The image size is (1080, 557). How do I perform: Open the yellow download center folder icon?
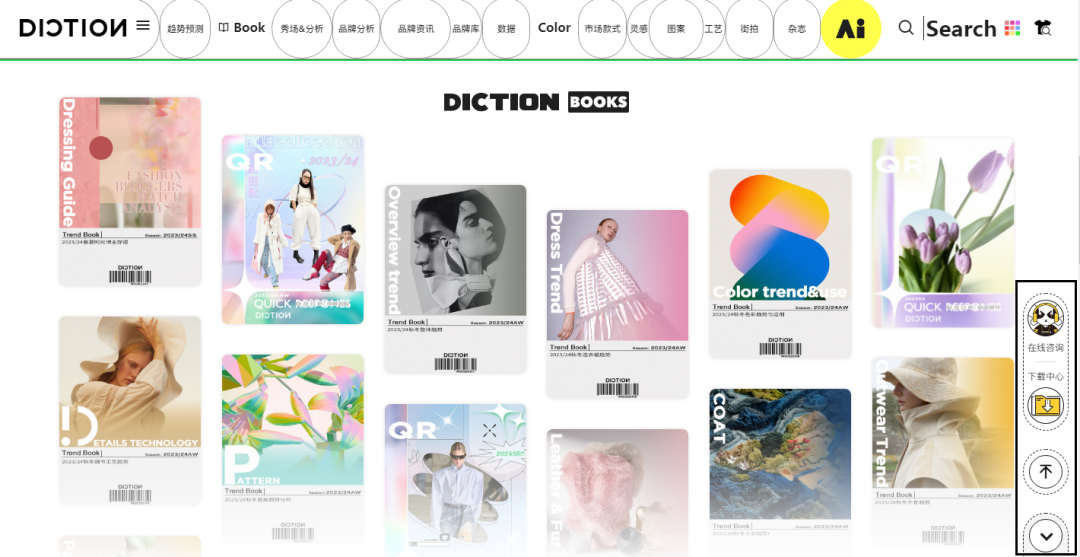coord(1046,406)
